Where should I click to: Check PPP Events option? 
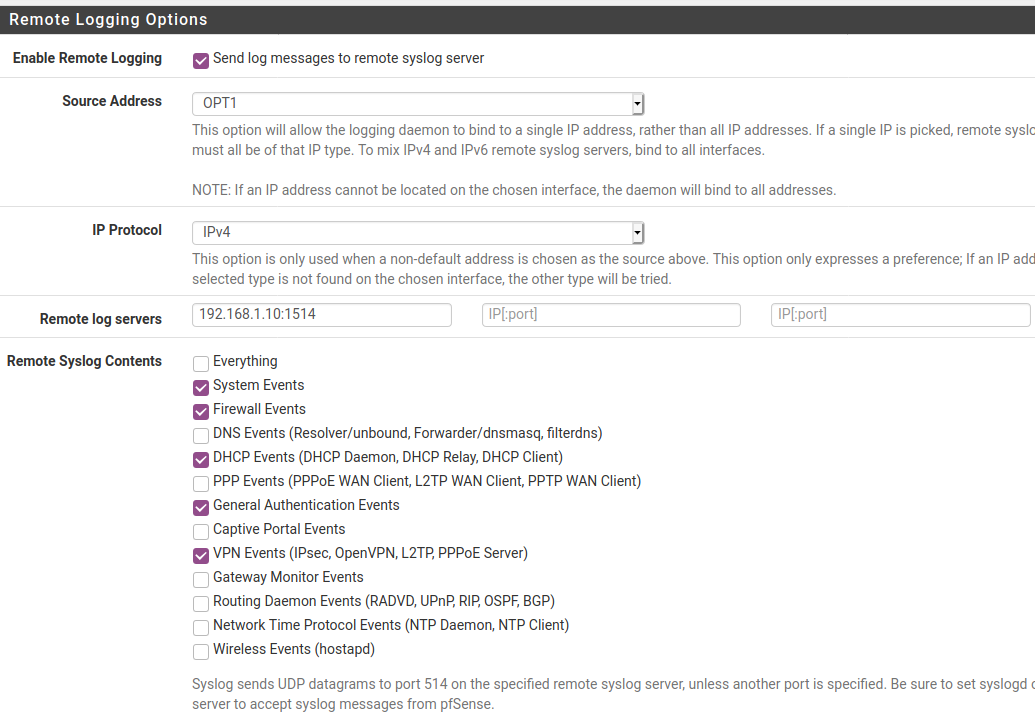pyautogui.click(x=200, y=483)
